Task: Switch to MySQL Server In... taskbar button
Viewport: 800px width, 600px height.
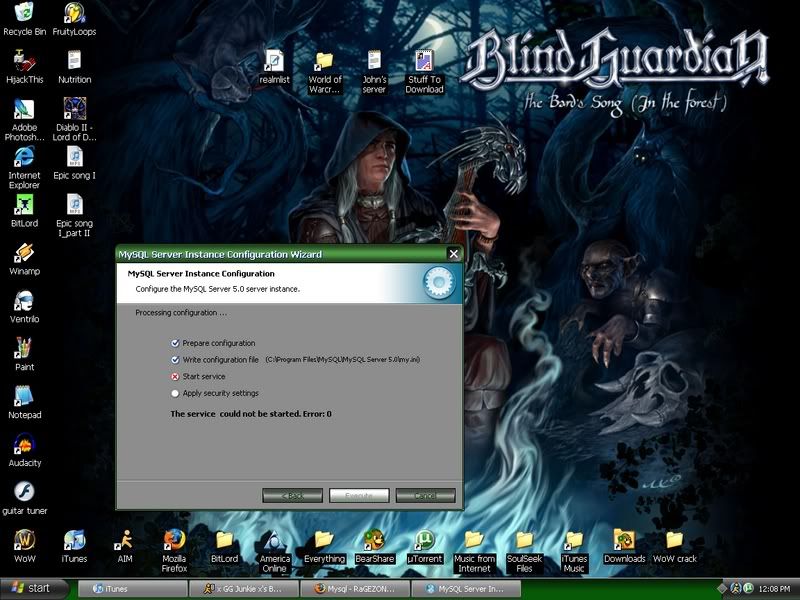Action: tap(466, 589)
